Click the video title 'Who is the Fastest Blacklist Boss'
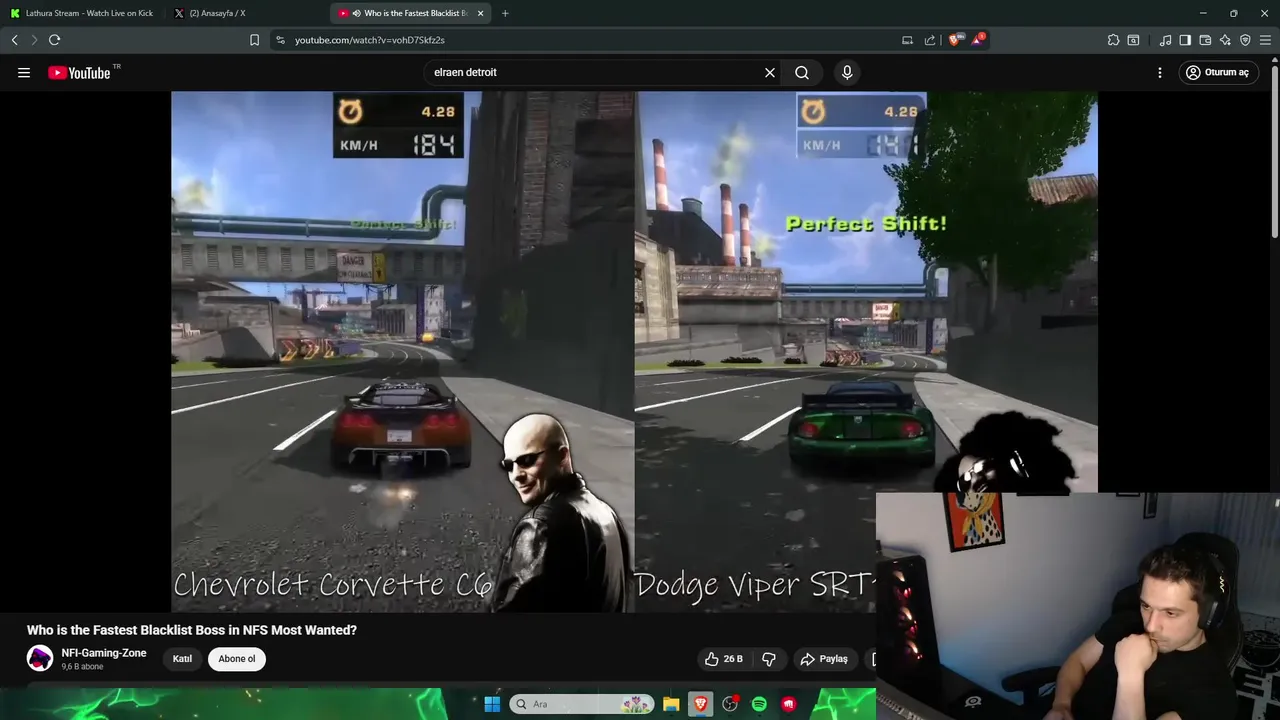 192,630
